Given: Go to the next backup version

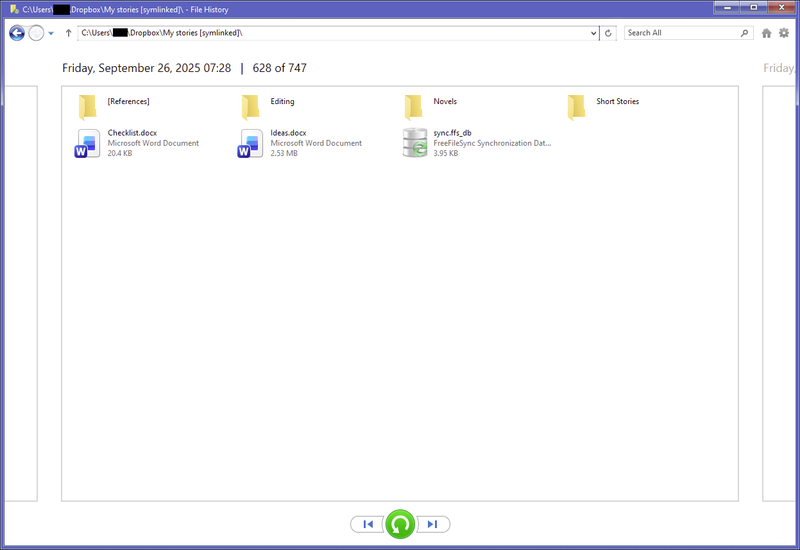Looking at the screenshot, I should point(433,524).
